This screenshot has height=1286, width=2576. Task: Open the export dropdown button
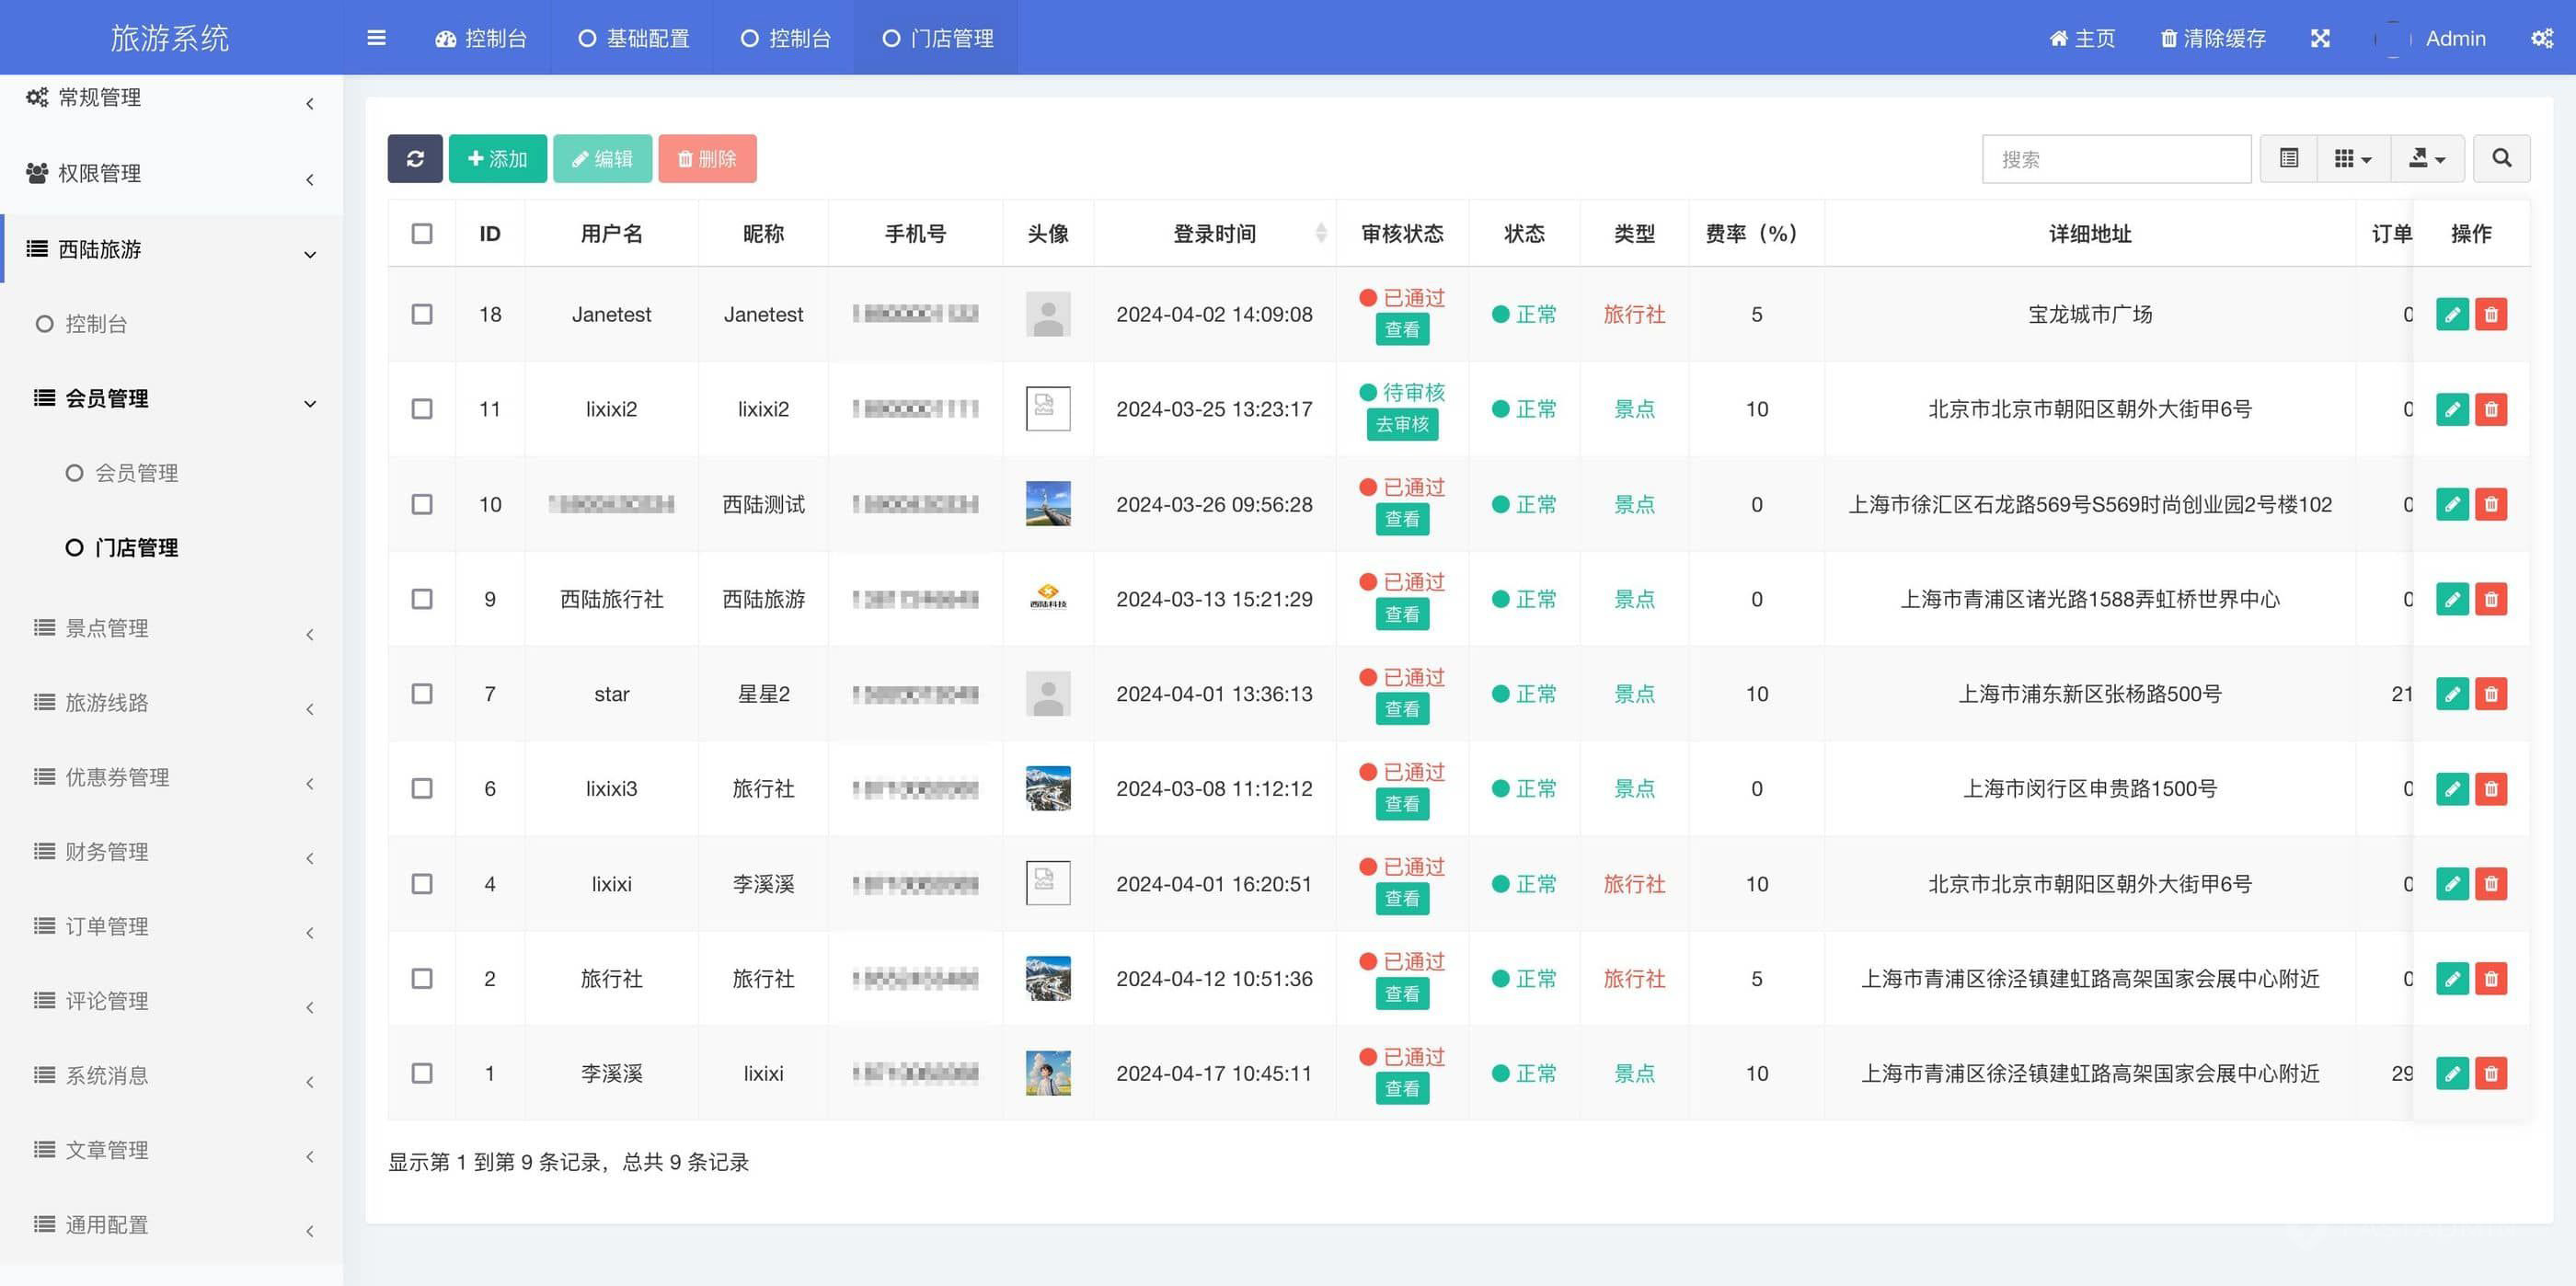[x=2427, y=158]
